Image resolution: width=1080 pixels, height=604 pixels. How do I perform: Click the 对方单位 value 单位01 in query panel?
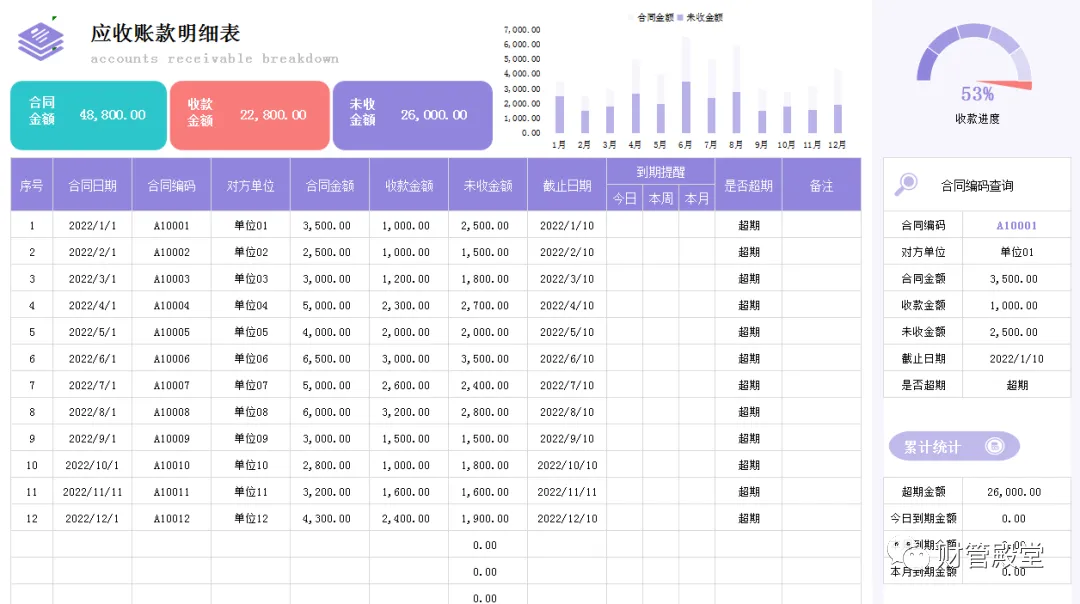tap(1017, 252)
